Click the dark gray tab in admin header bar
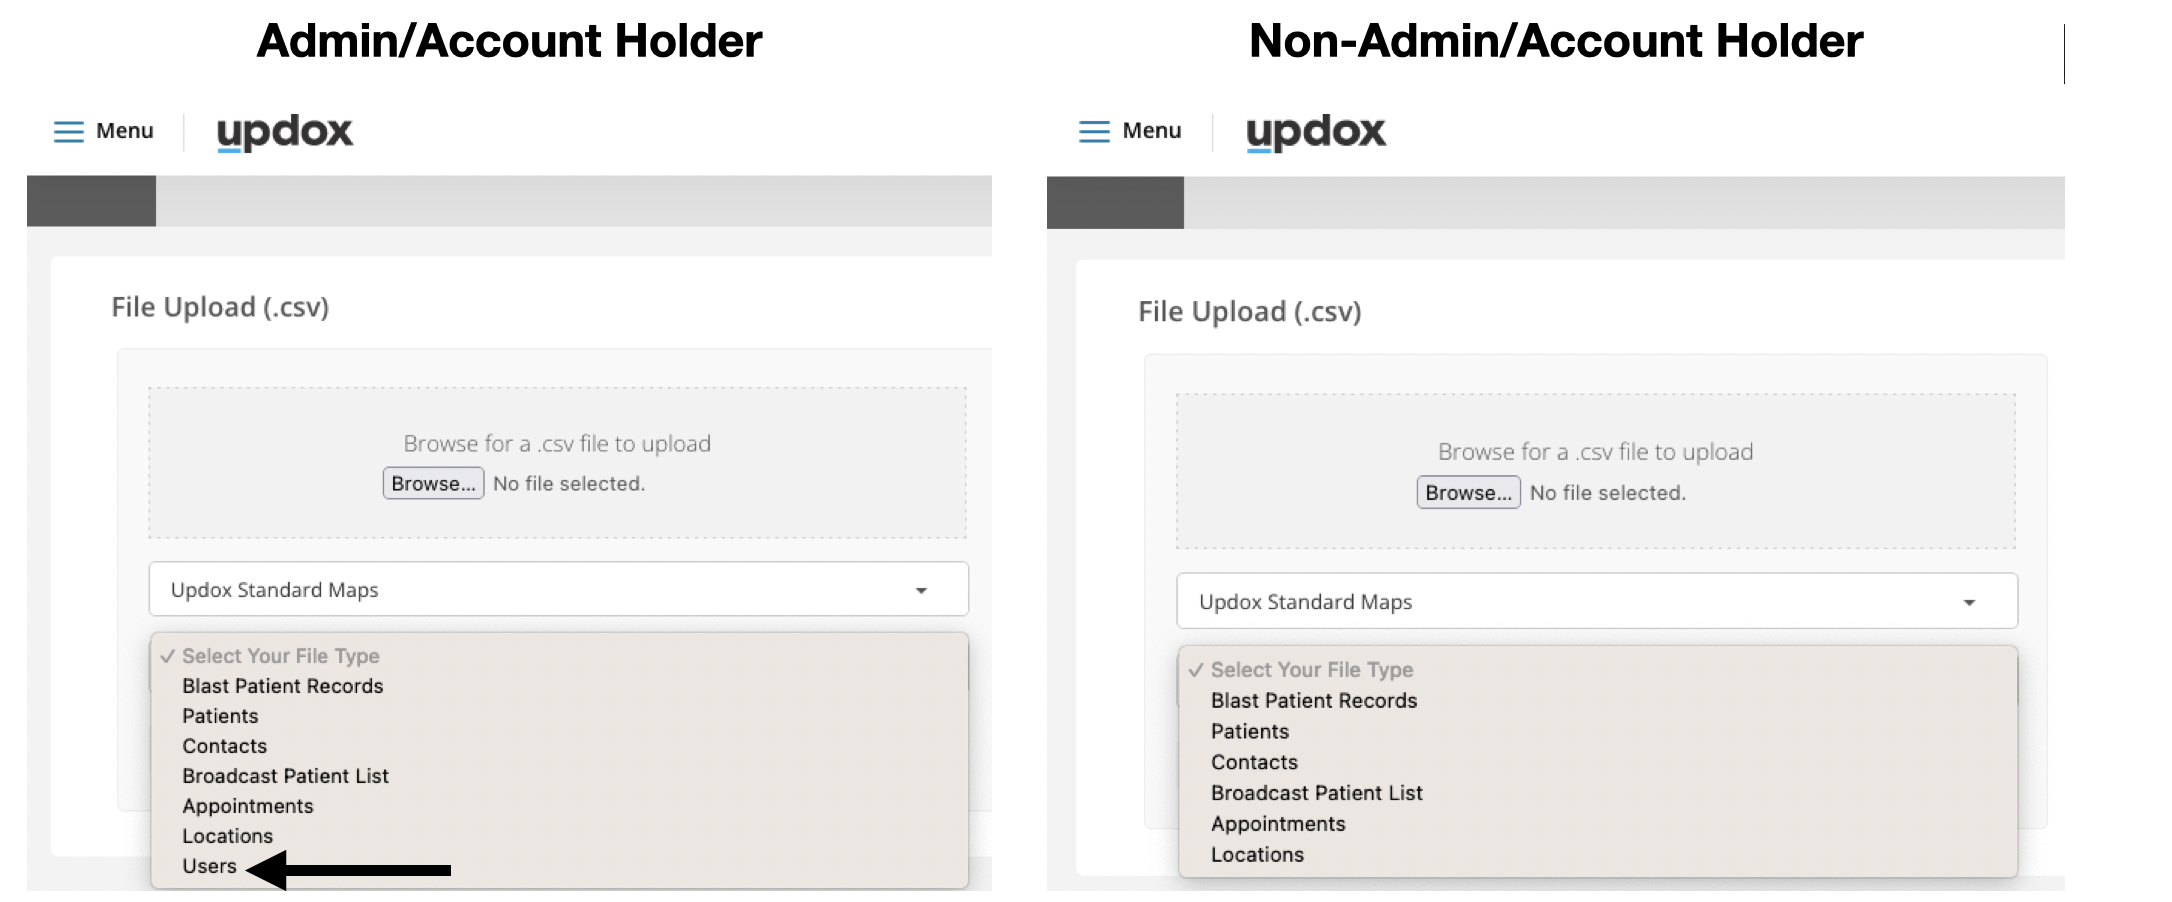The height and width of the screenshot is (902, 2172). pos(91,201)
